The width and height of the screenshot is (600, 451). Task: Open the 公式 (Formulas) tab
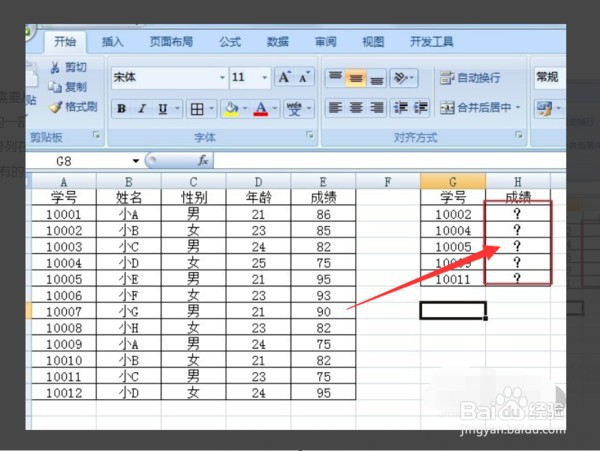coord(230,42)
